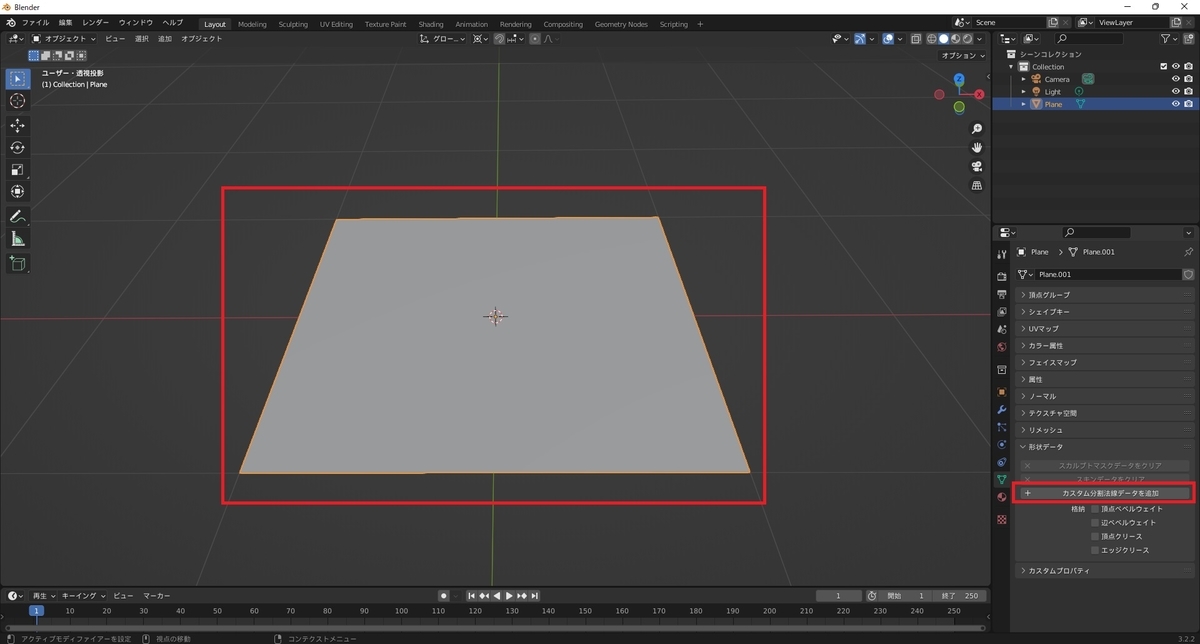
Task: Collapse 形状データ panel
Action: 1105,447
